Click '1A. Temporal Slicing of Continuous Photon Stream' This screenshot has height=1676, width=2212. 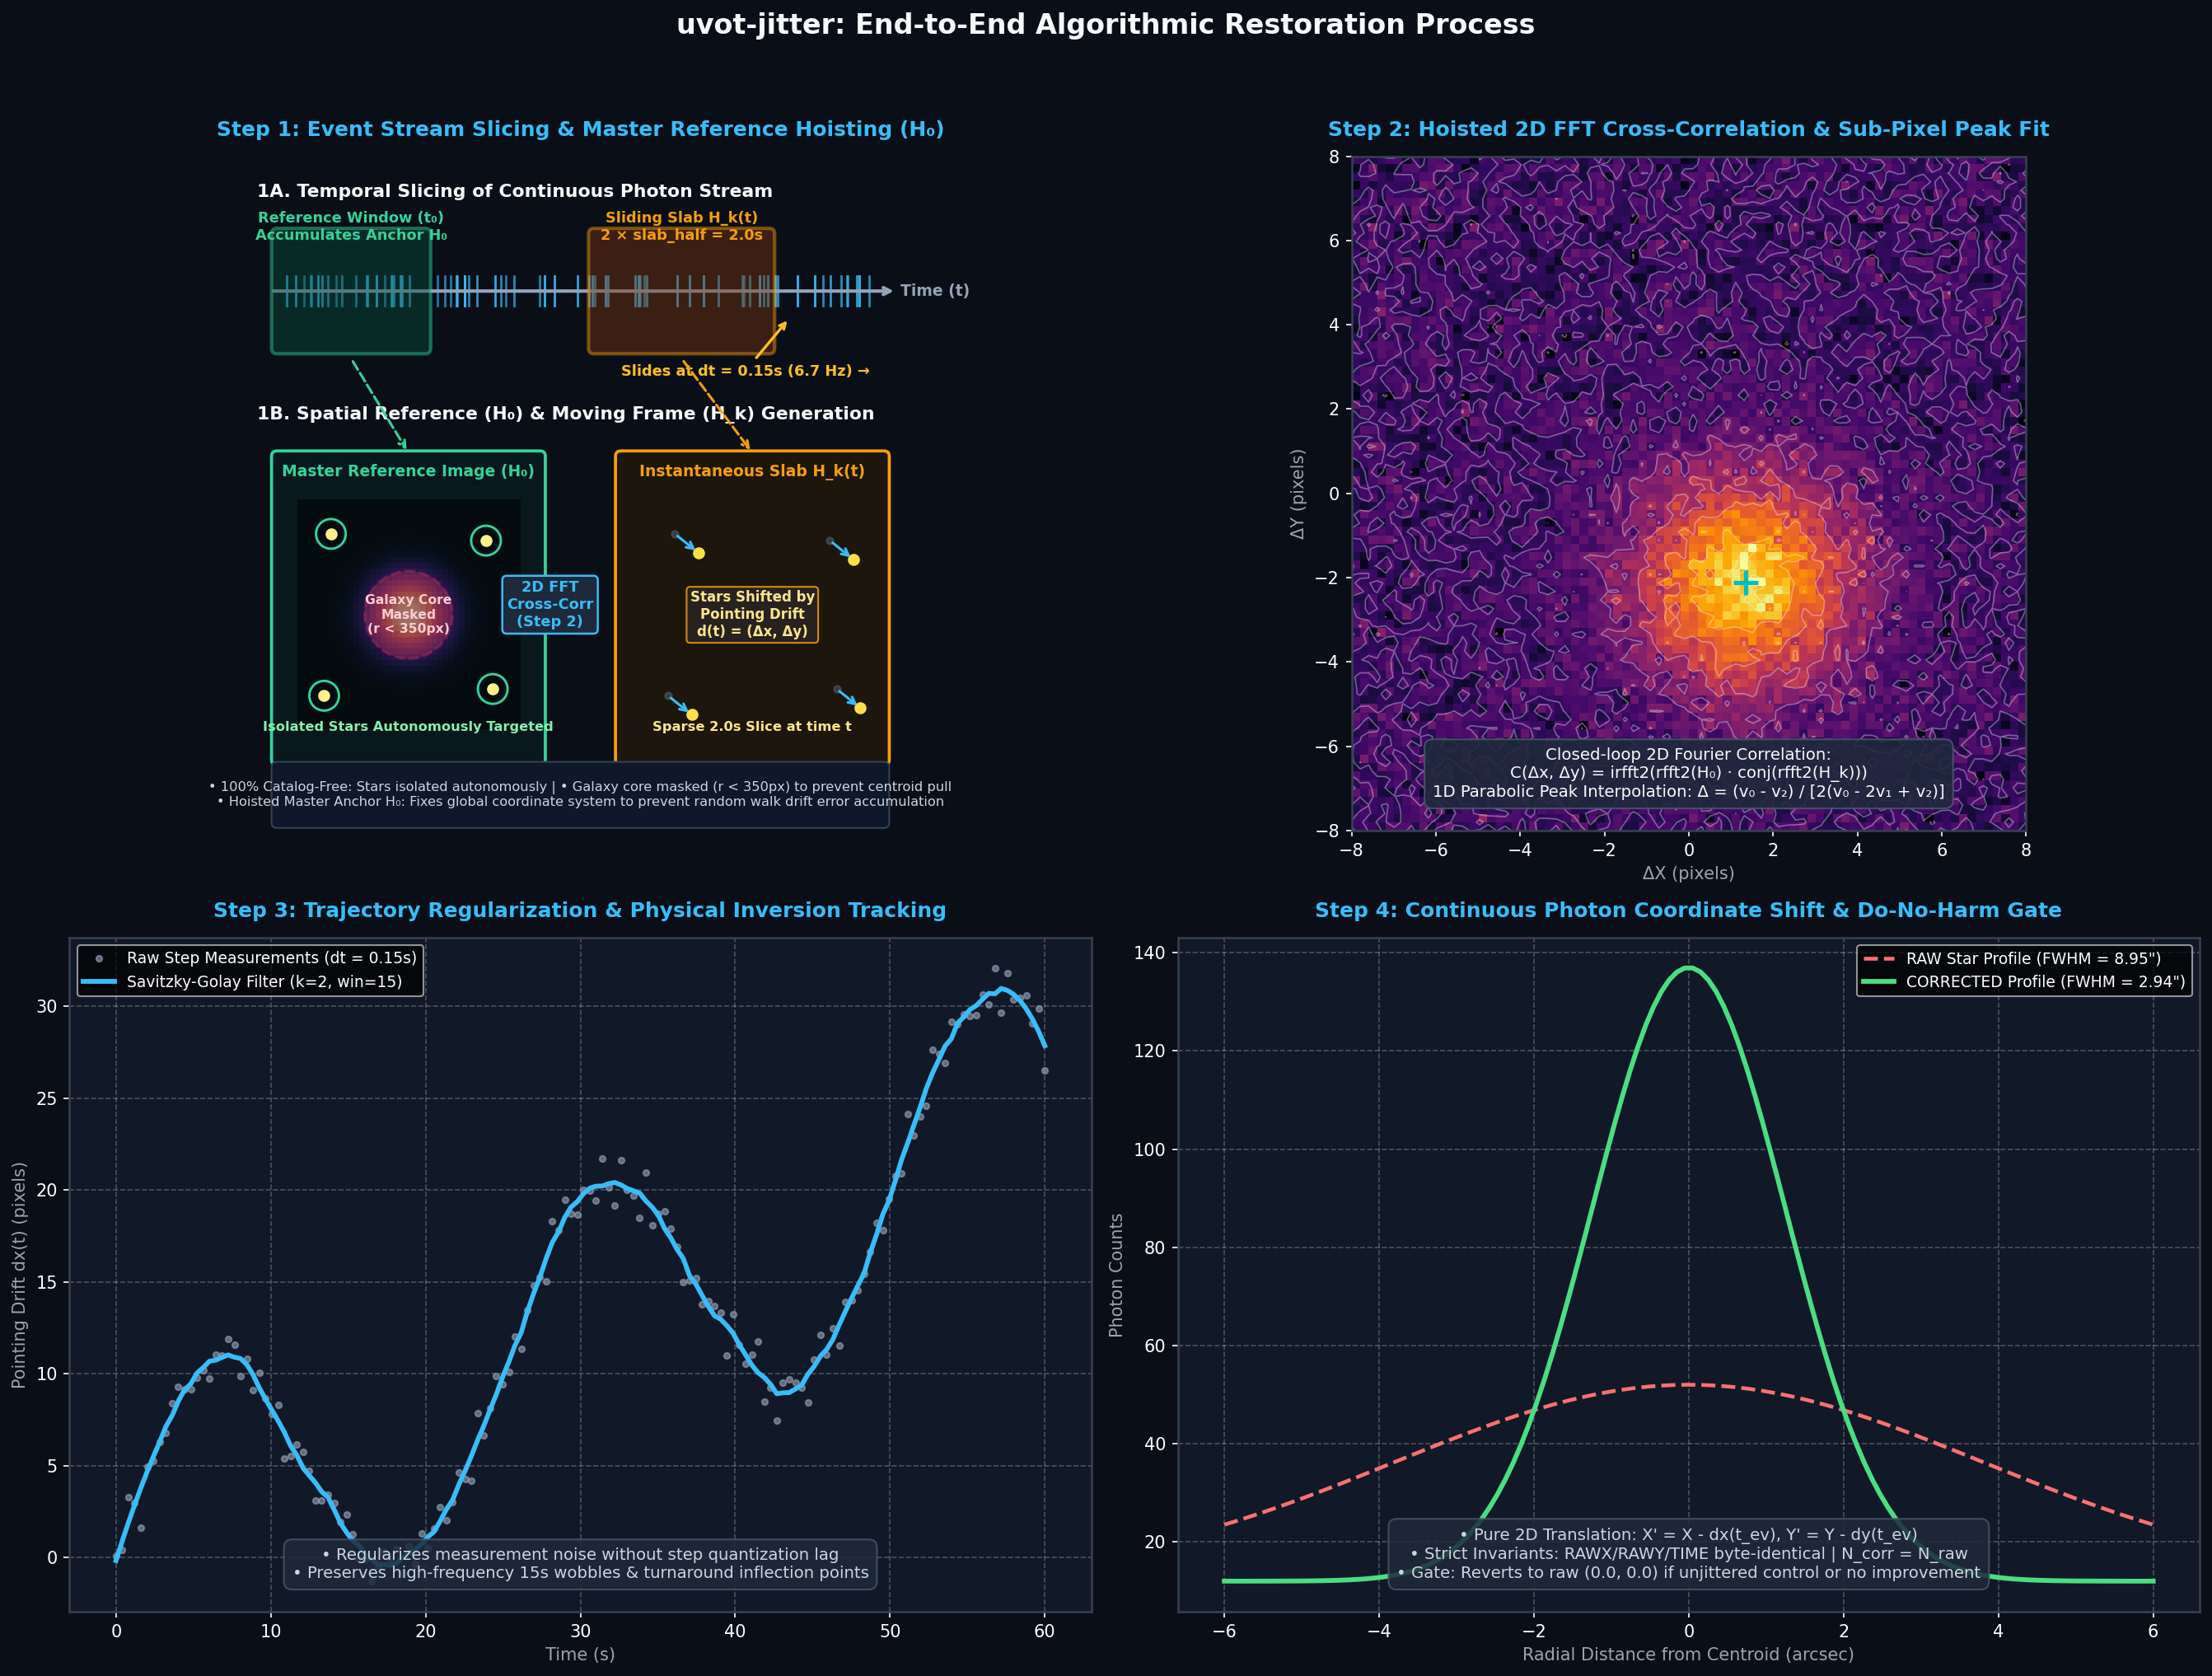pos(515,191)
